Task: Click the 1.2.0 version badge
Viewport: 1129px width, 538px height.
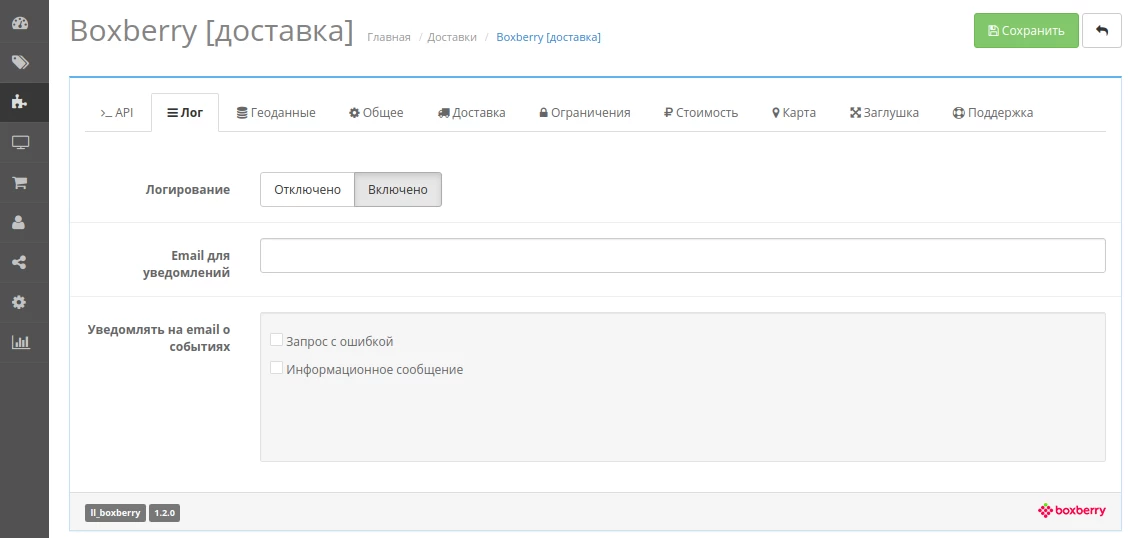Action: (x=164, y=513)
